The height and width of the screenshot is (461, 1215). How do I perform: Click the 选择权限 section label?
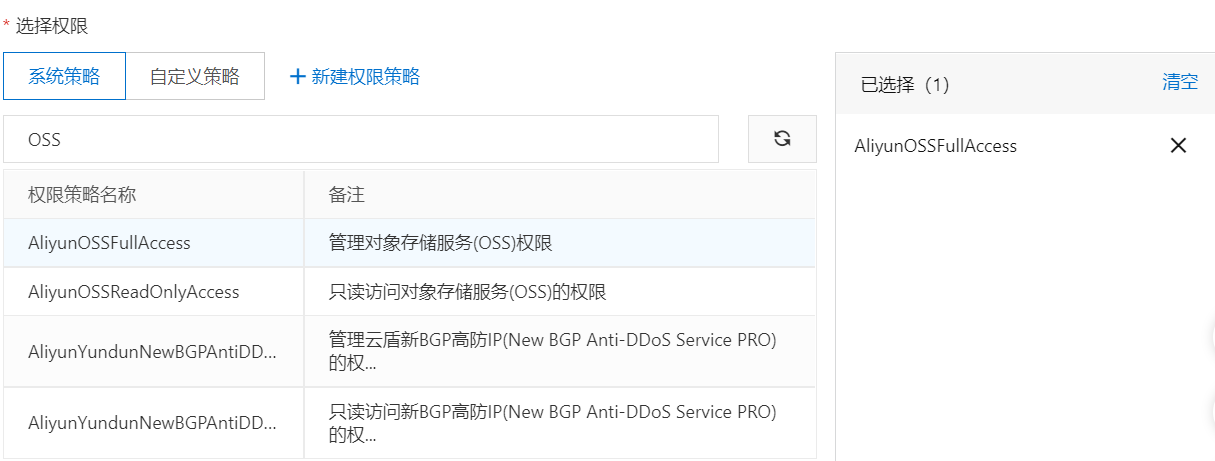pyautogui.click(x=52, y=26)
